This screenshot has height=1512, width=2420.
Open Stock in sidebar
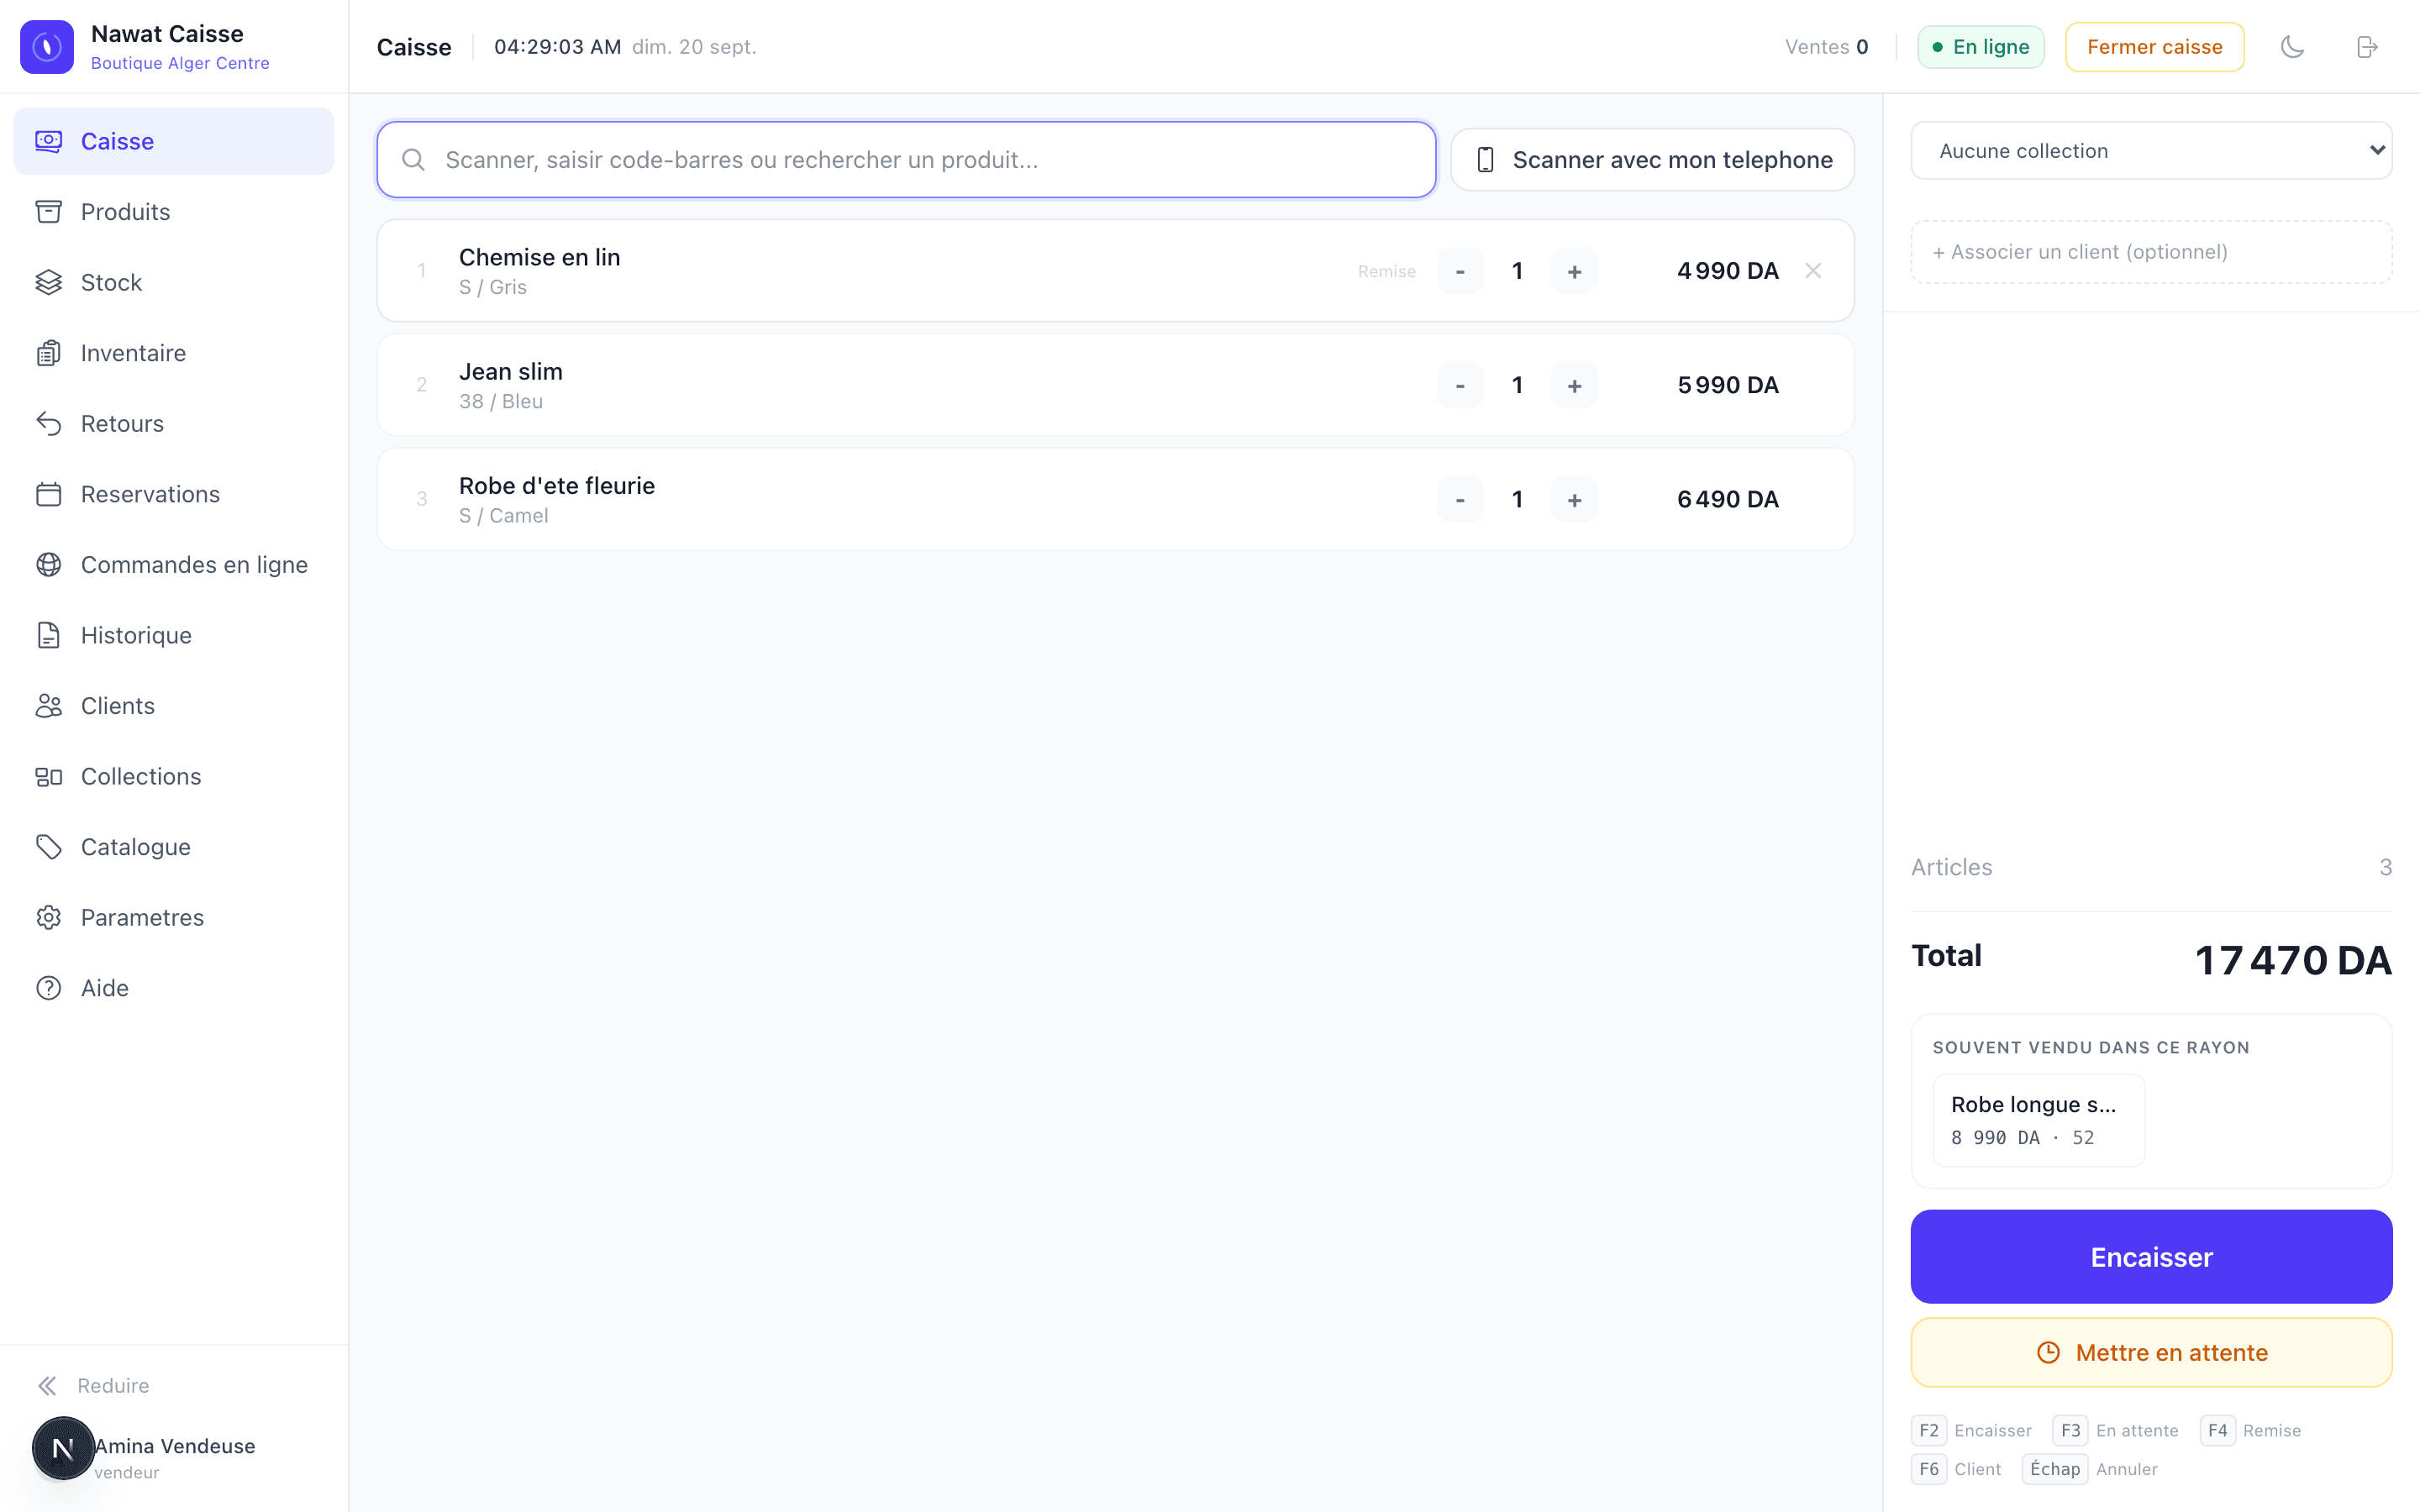174,282
